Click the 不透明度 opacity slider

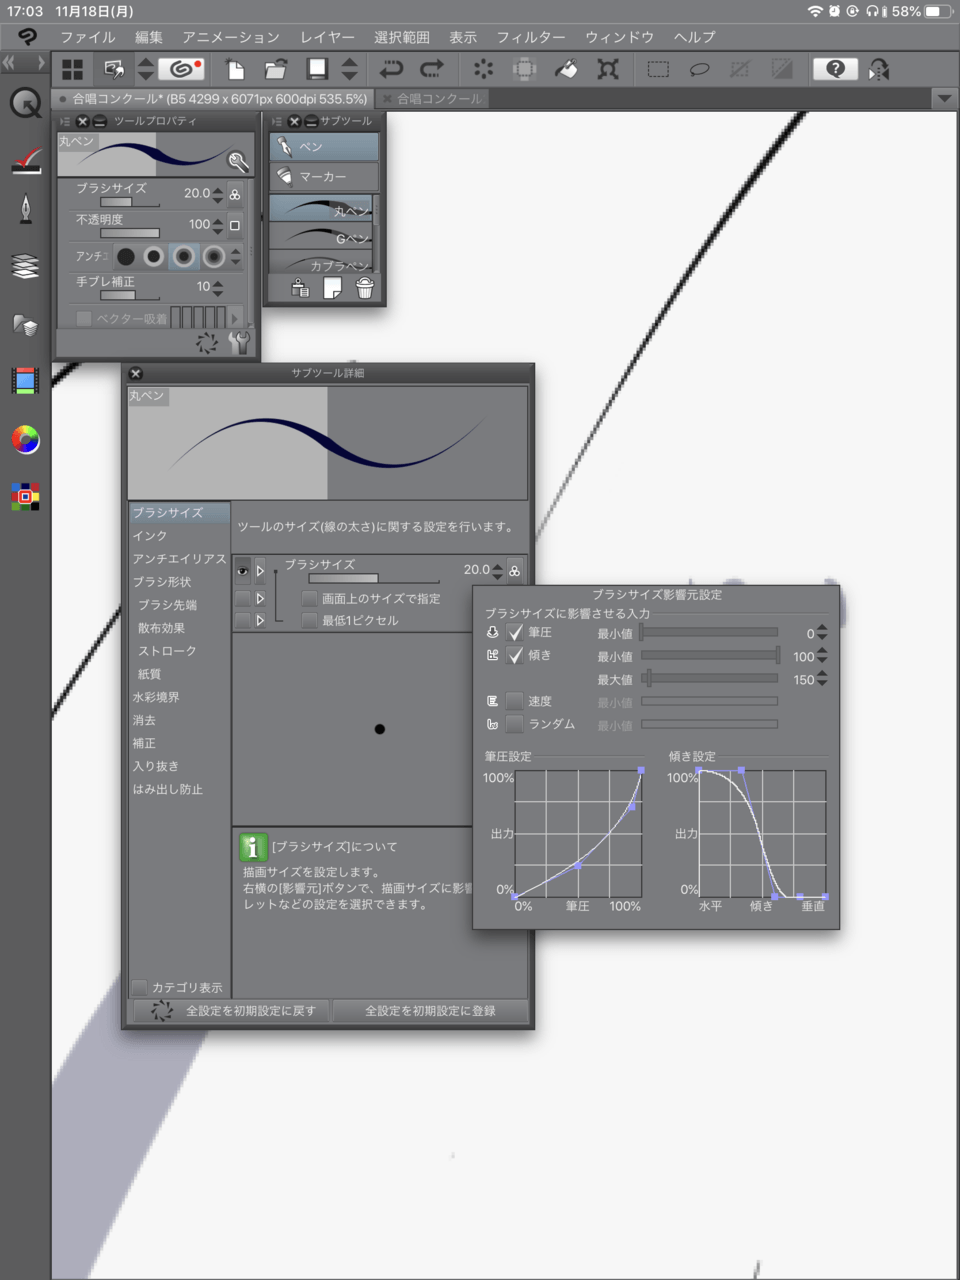point(130,233)
